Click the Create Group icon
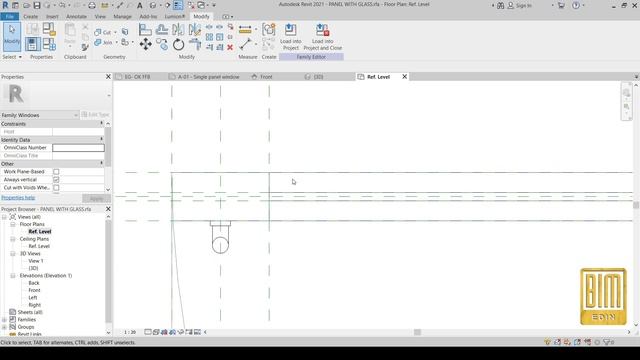The image size is (640, 360). [269, 29]
